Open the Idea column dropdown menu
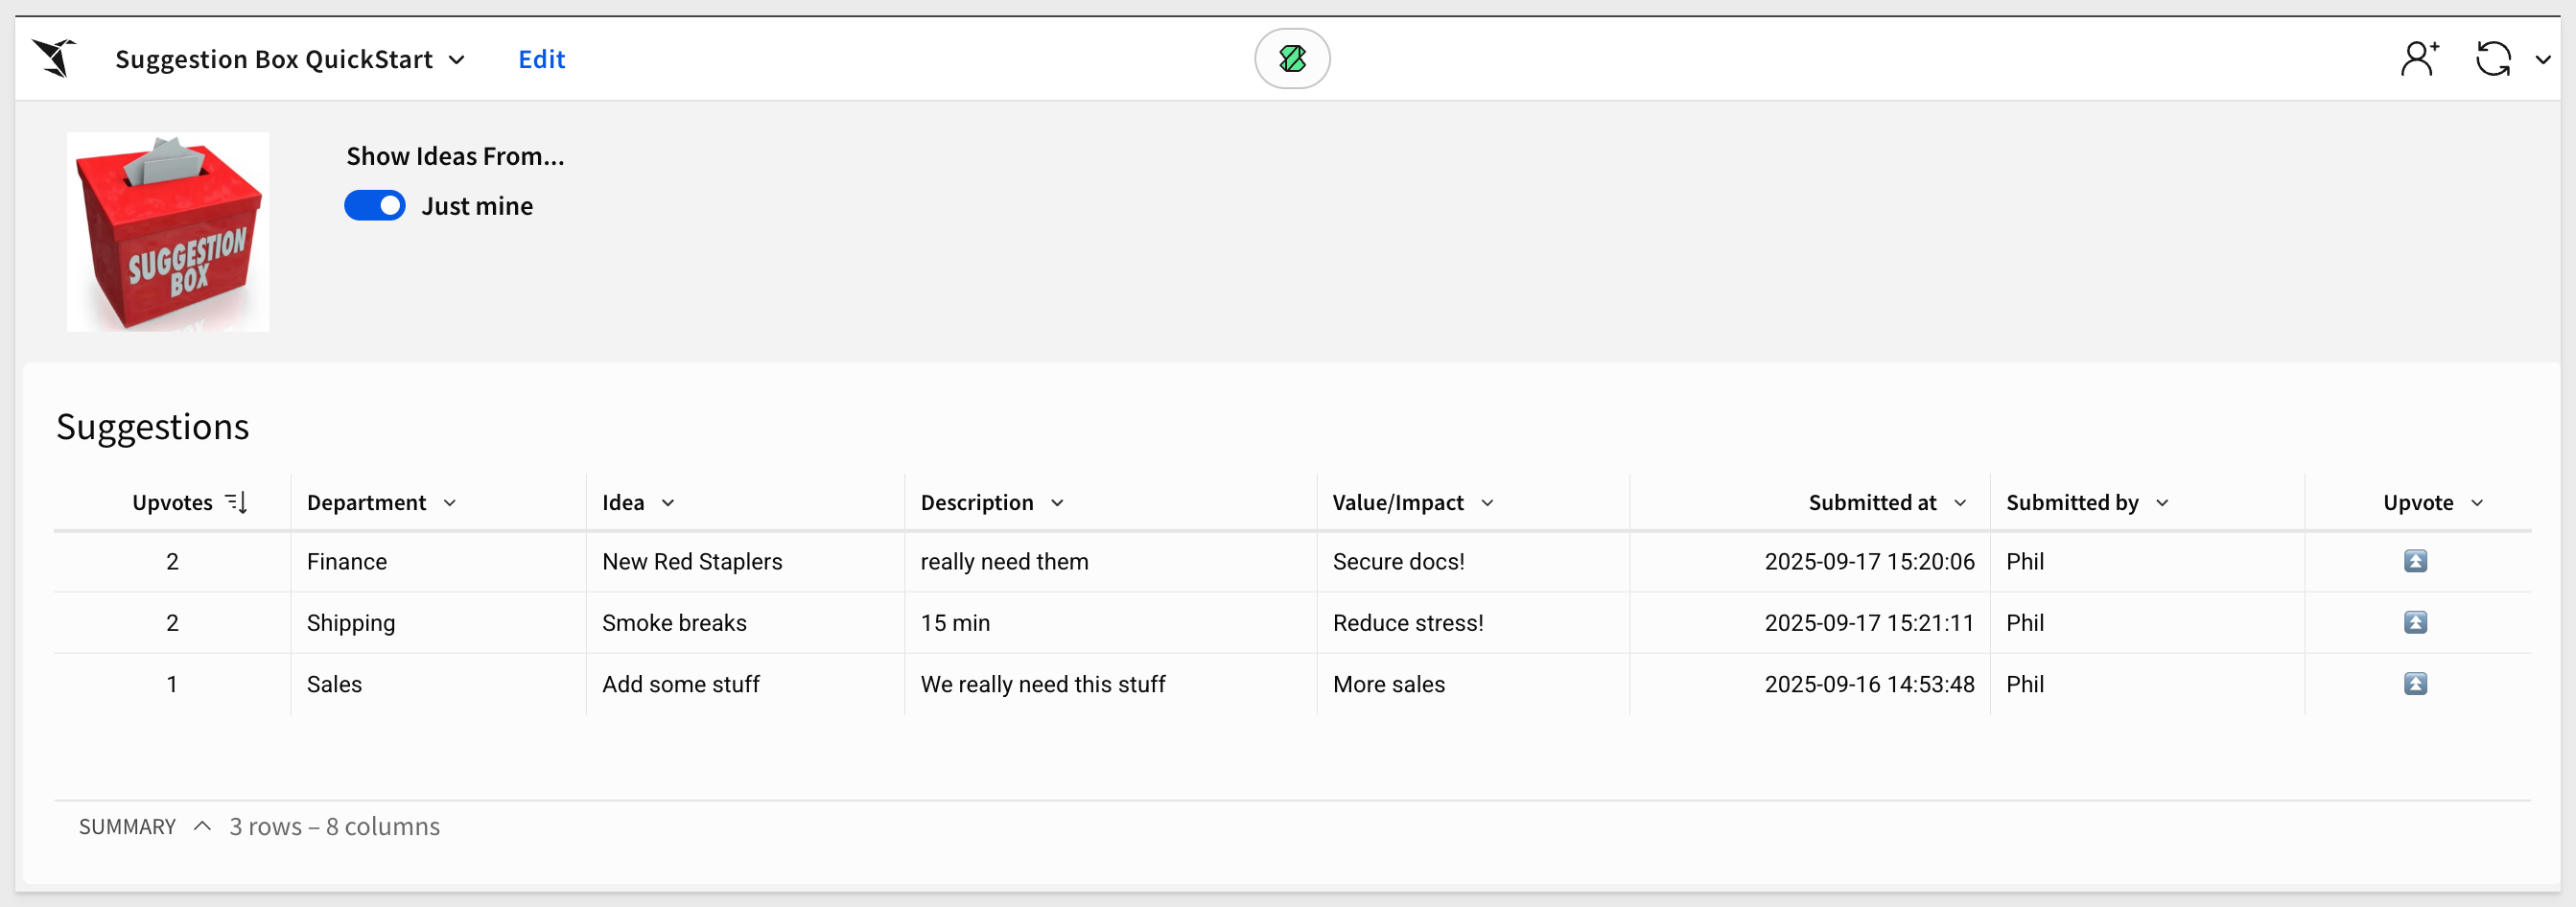Image resolution: width=2576 pixels, height=907 pixels. (668, 503)
